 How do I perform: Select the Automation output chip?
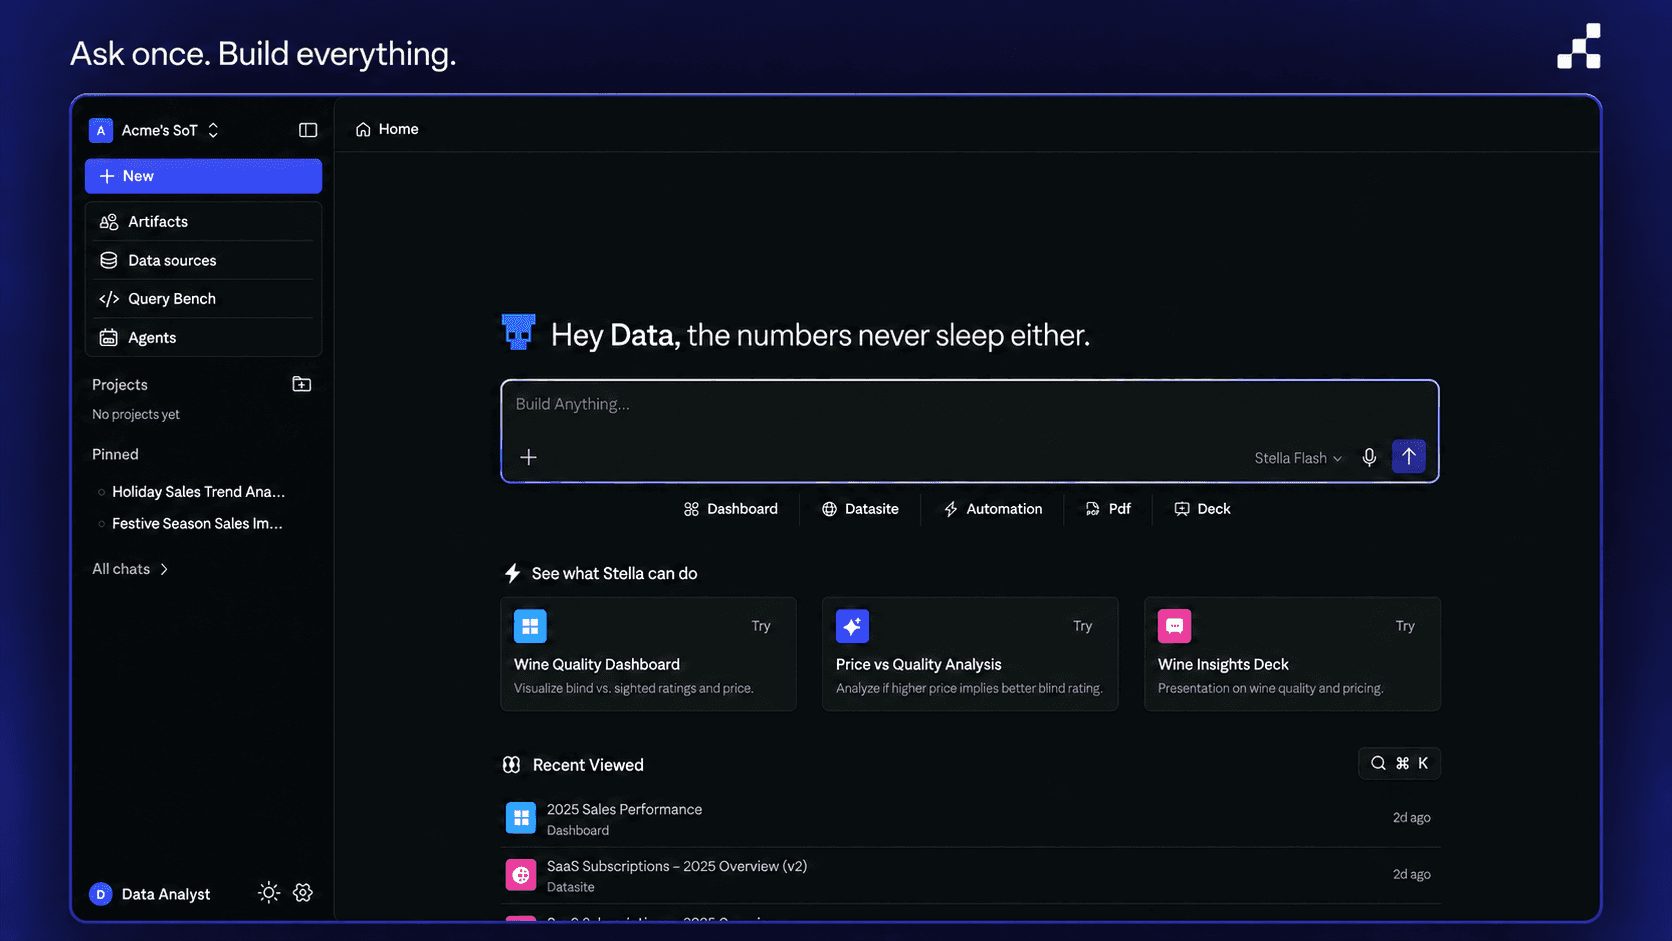click(x=993, y=509)
